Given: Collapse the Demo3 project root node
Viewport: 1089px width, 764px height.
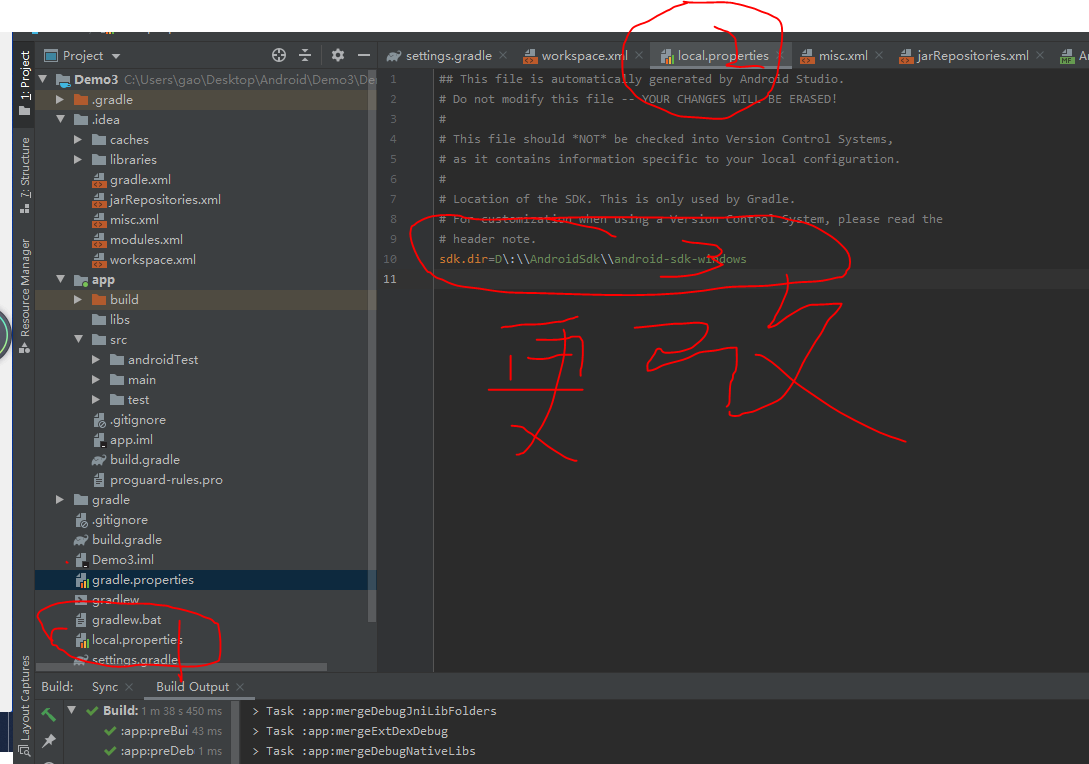Looking at the screenshot, I should tap(43, 79).
